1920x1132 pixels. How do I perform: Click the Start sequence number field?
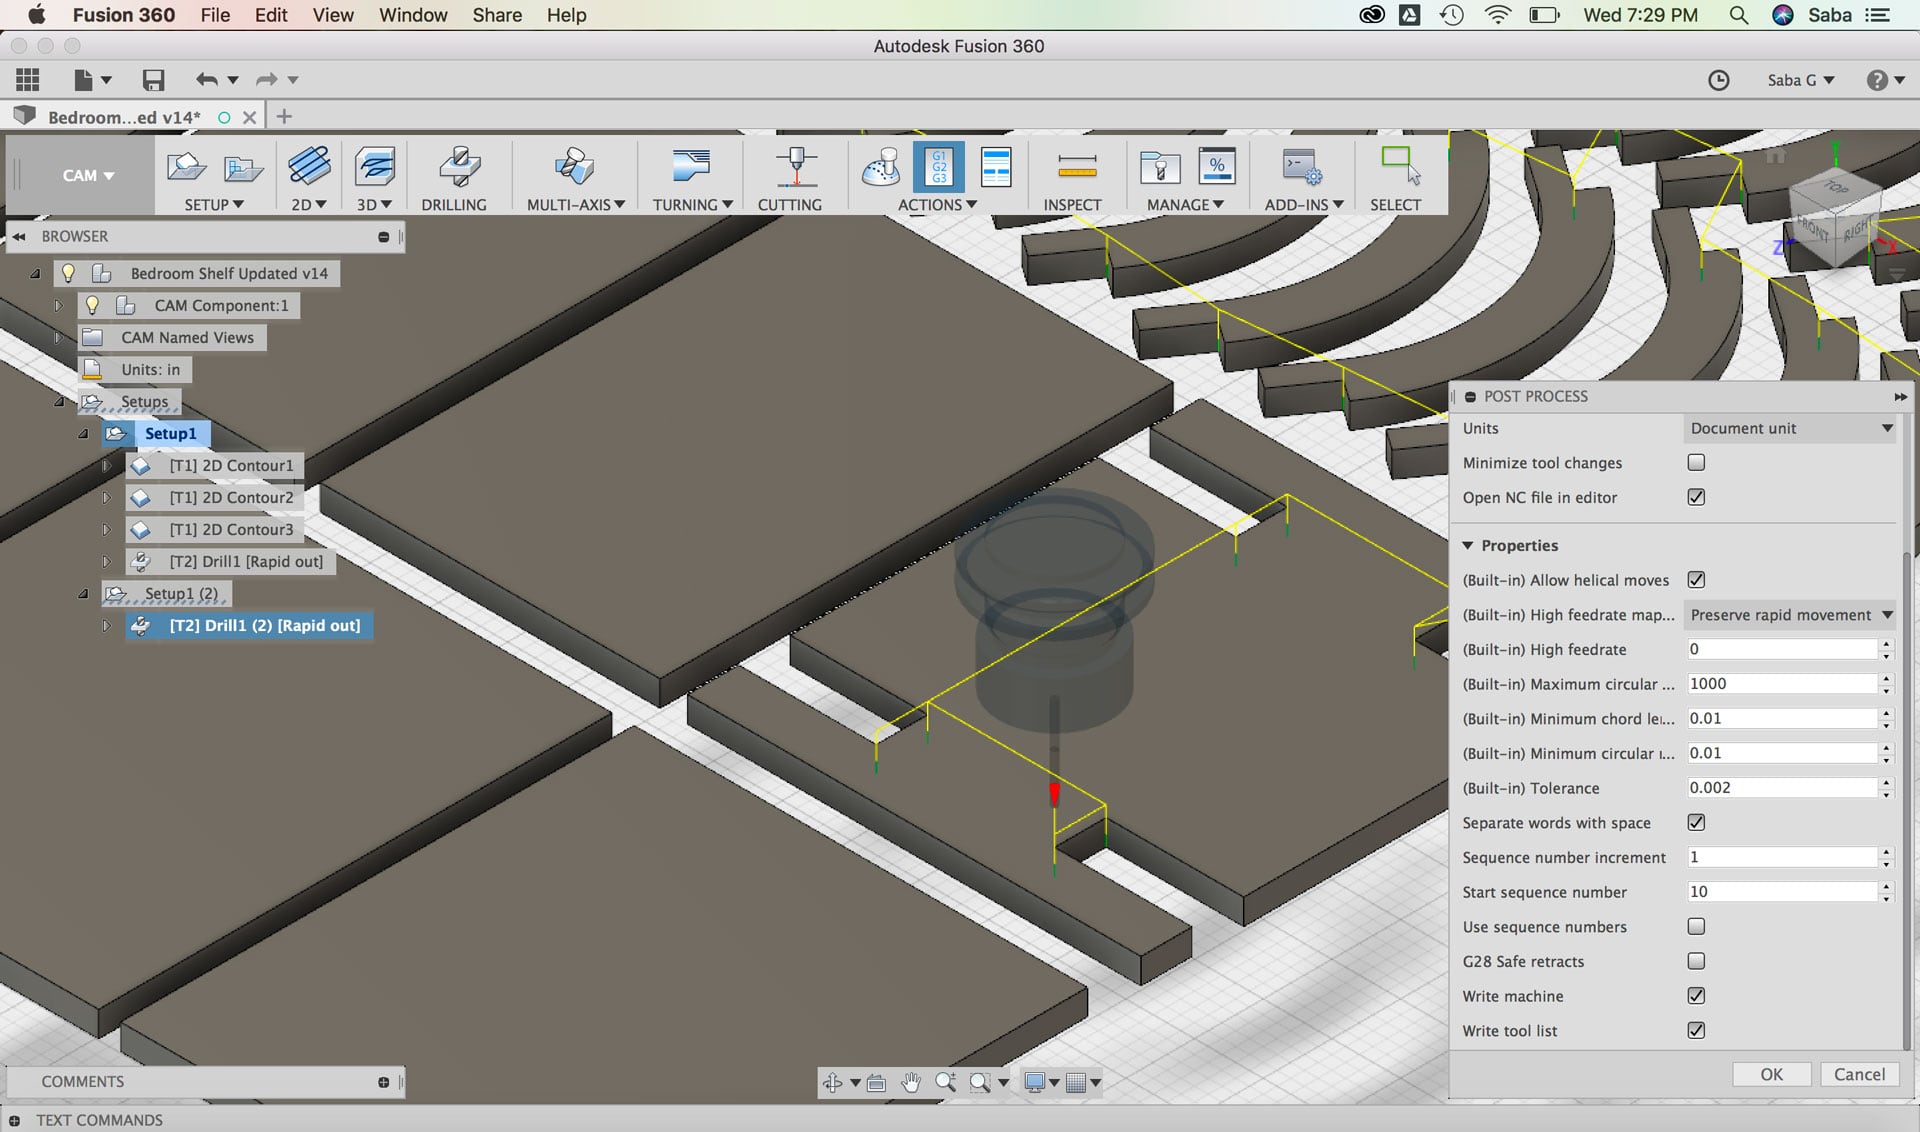click(1780, 892)
